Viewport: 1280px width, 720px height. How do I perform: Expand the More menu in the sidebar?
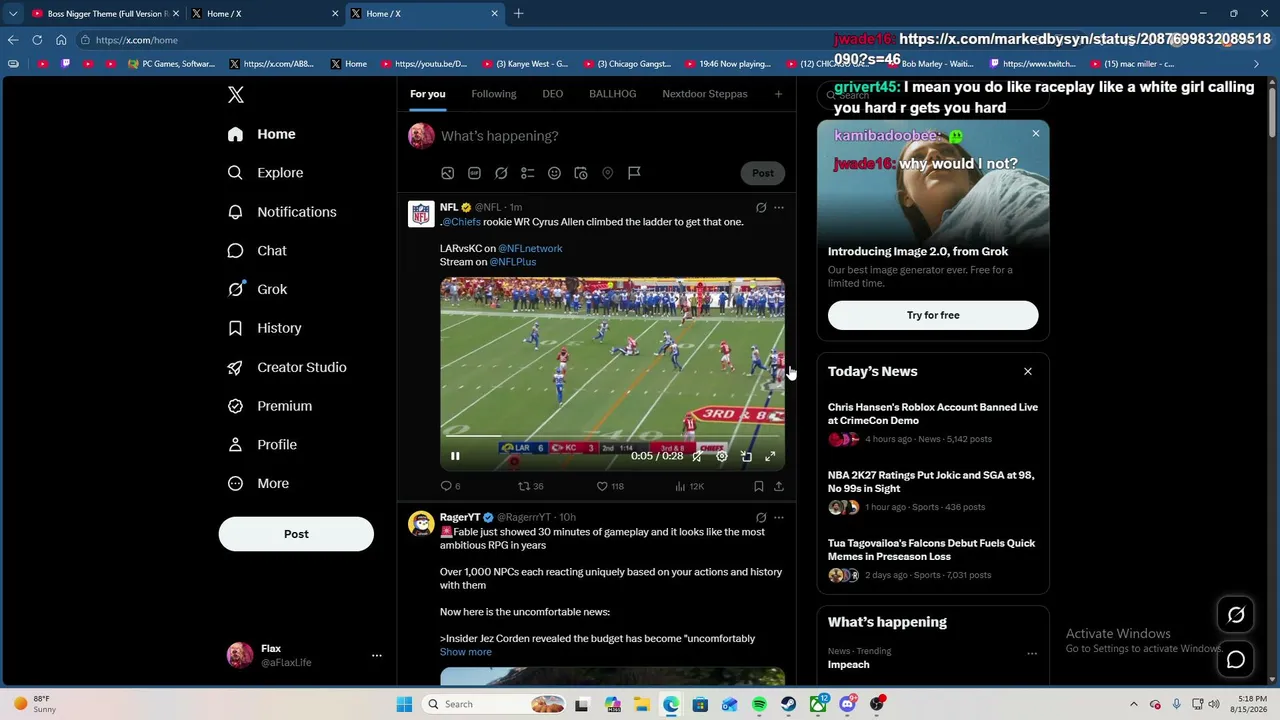coord(258,483)
